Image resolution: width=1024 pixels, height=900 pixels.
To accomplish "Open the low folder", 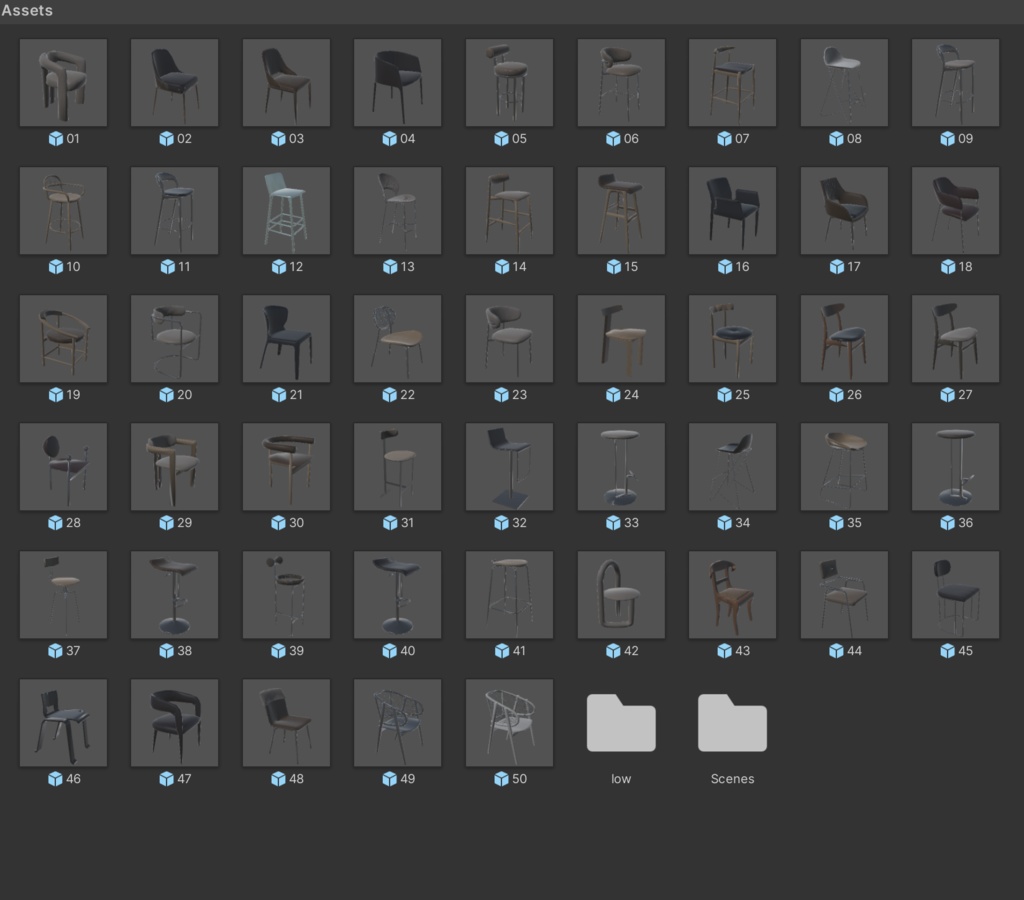I will (621, 722).
